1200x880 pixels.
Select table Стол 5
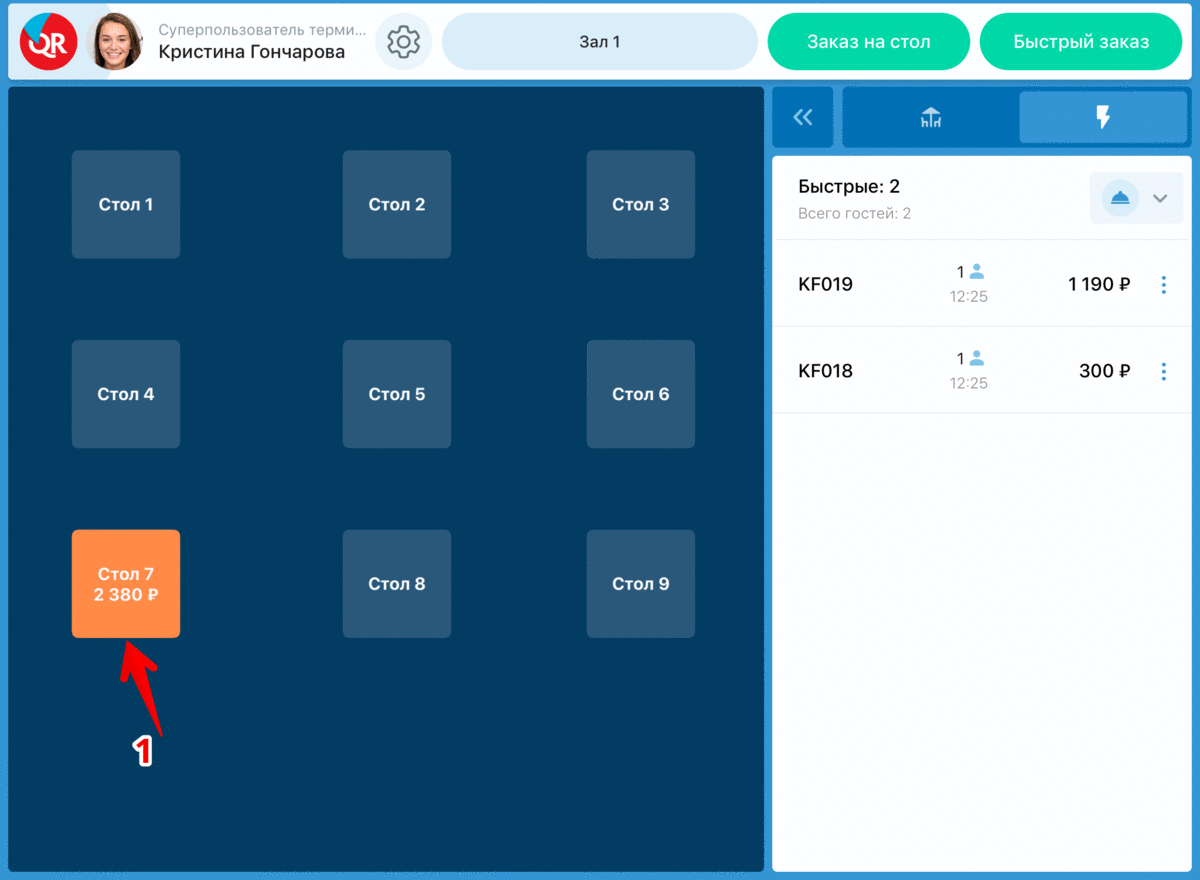click(397, 394)
